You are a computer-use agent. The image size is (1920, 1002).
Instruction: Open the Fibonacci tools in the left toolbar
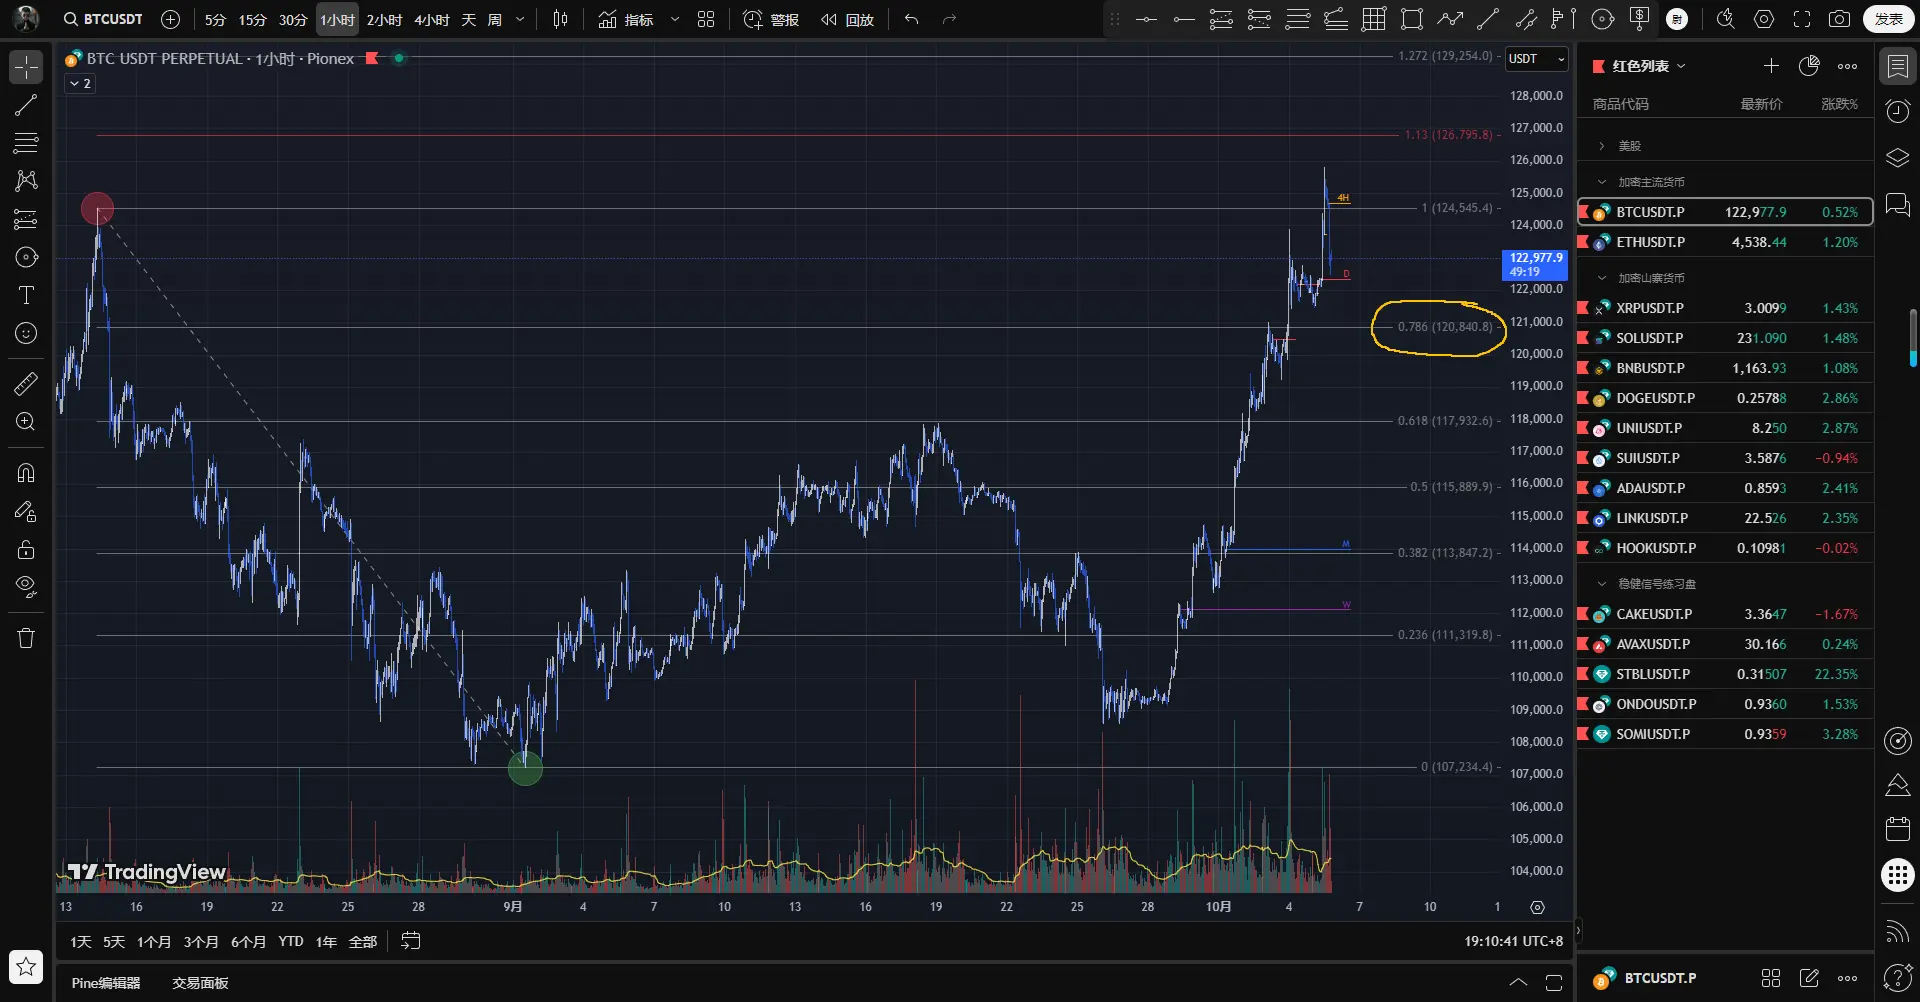26,143
